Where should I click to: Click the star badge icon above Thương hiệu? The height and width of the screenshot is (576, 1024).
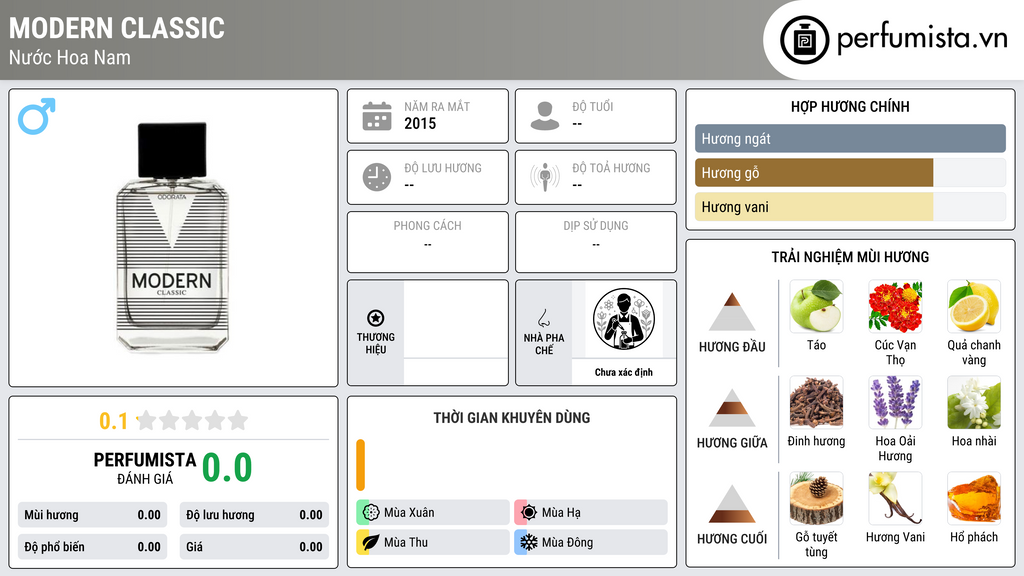[376, 318]
